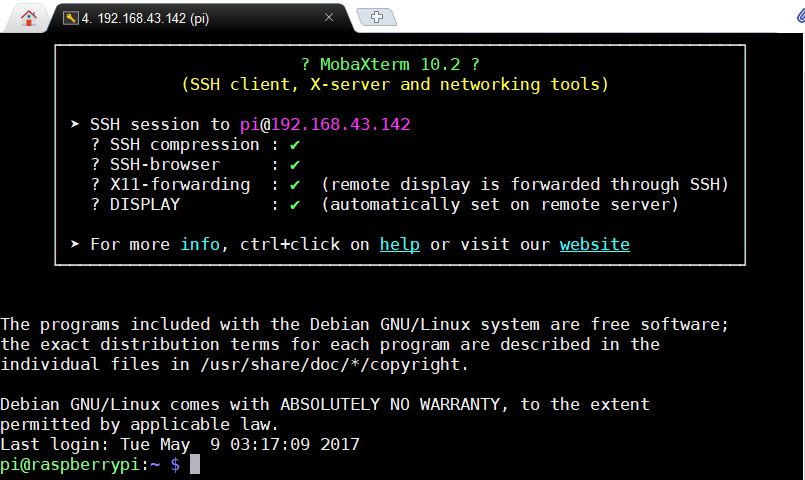Click the SSH compression status line
Viewport: 805px width, 480px height.
pyautogui.click(x=196, y=145)
